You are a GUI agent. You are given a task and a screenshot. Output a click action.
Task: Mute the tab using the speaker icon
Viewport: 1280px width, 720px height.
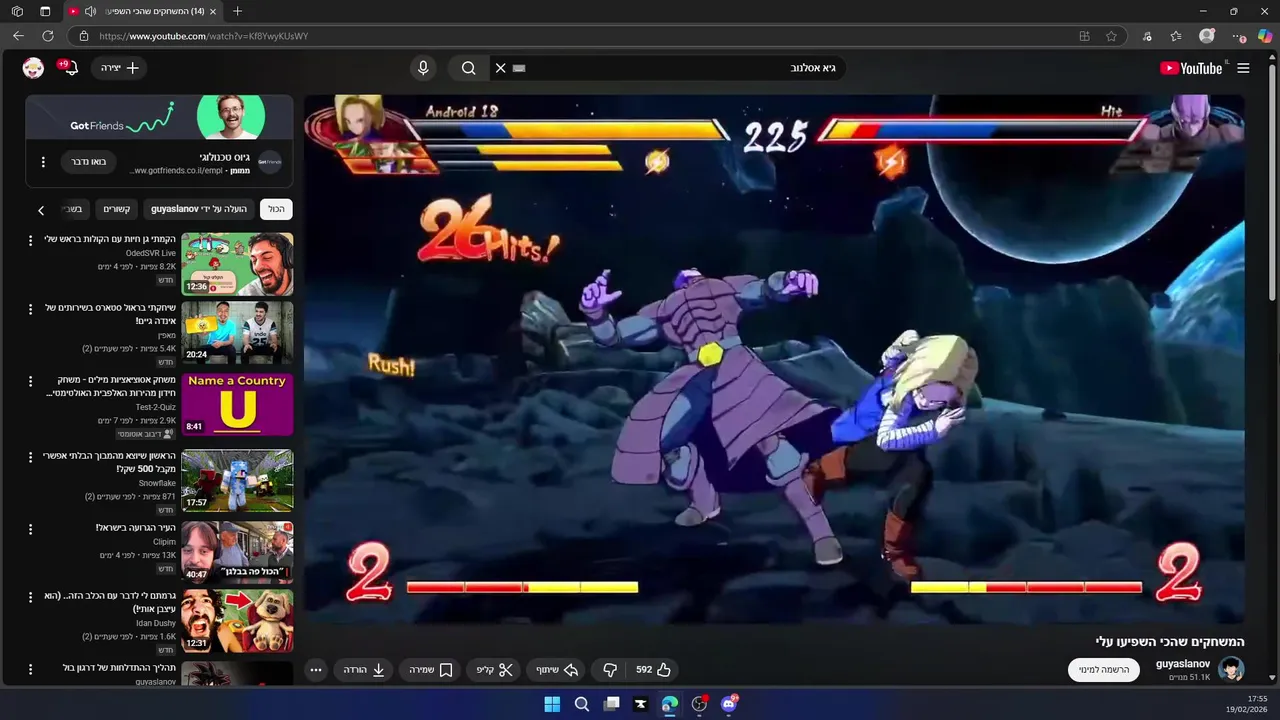90,11
